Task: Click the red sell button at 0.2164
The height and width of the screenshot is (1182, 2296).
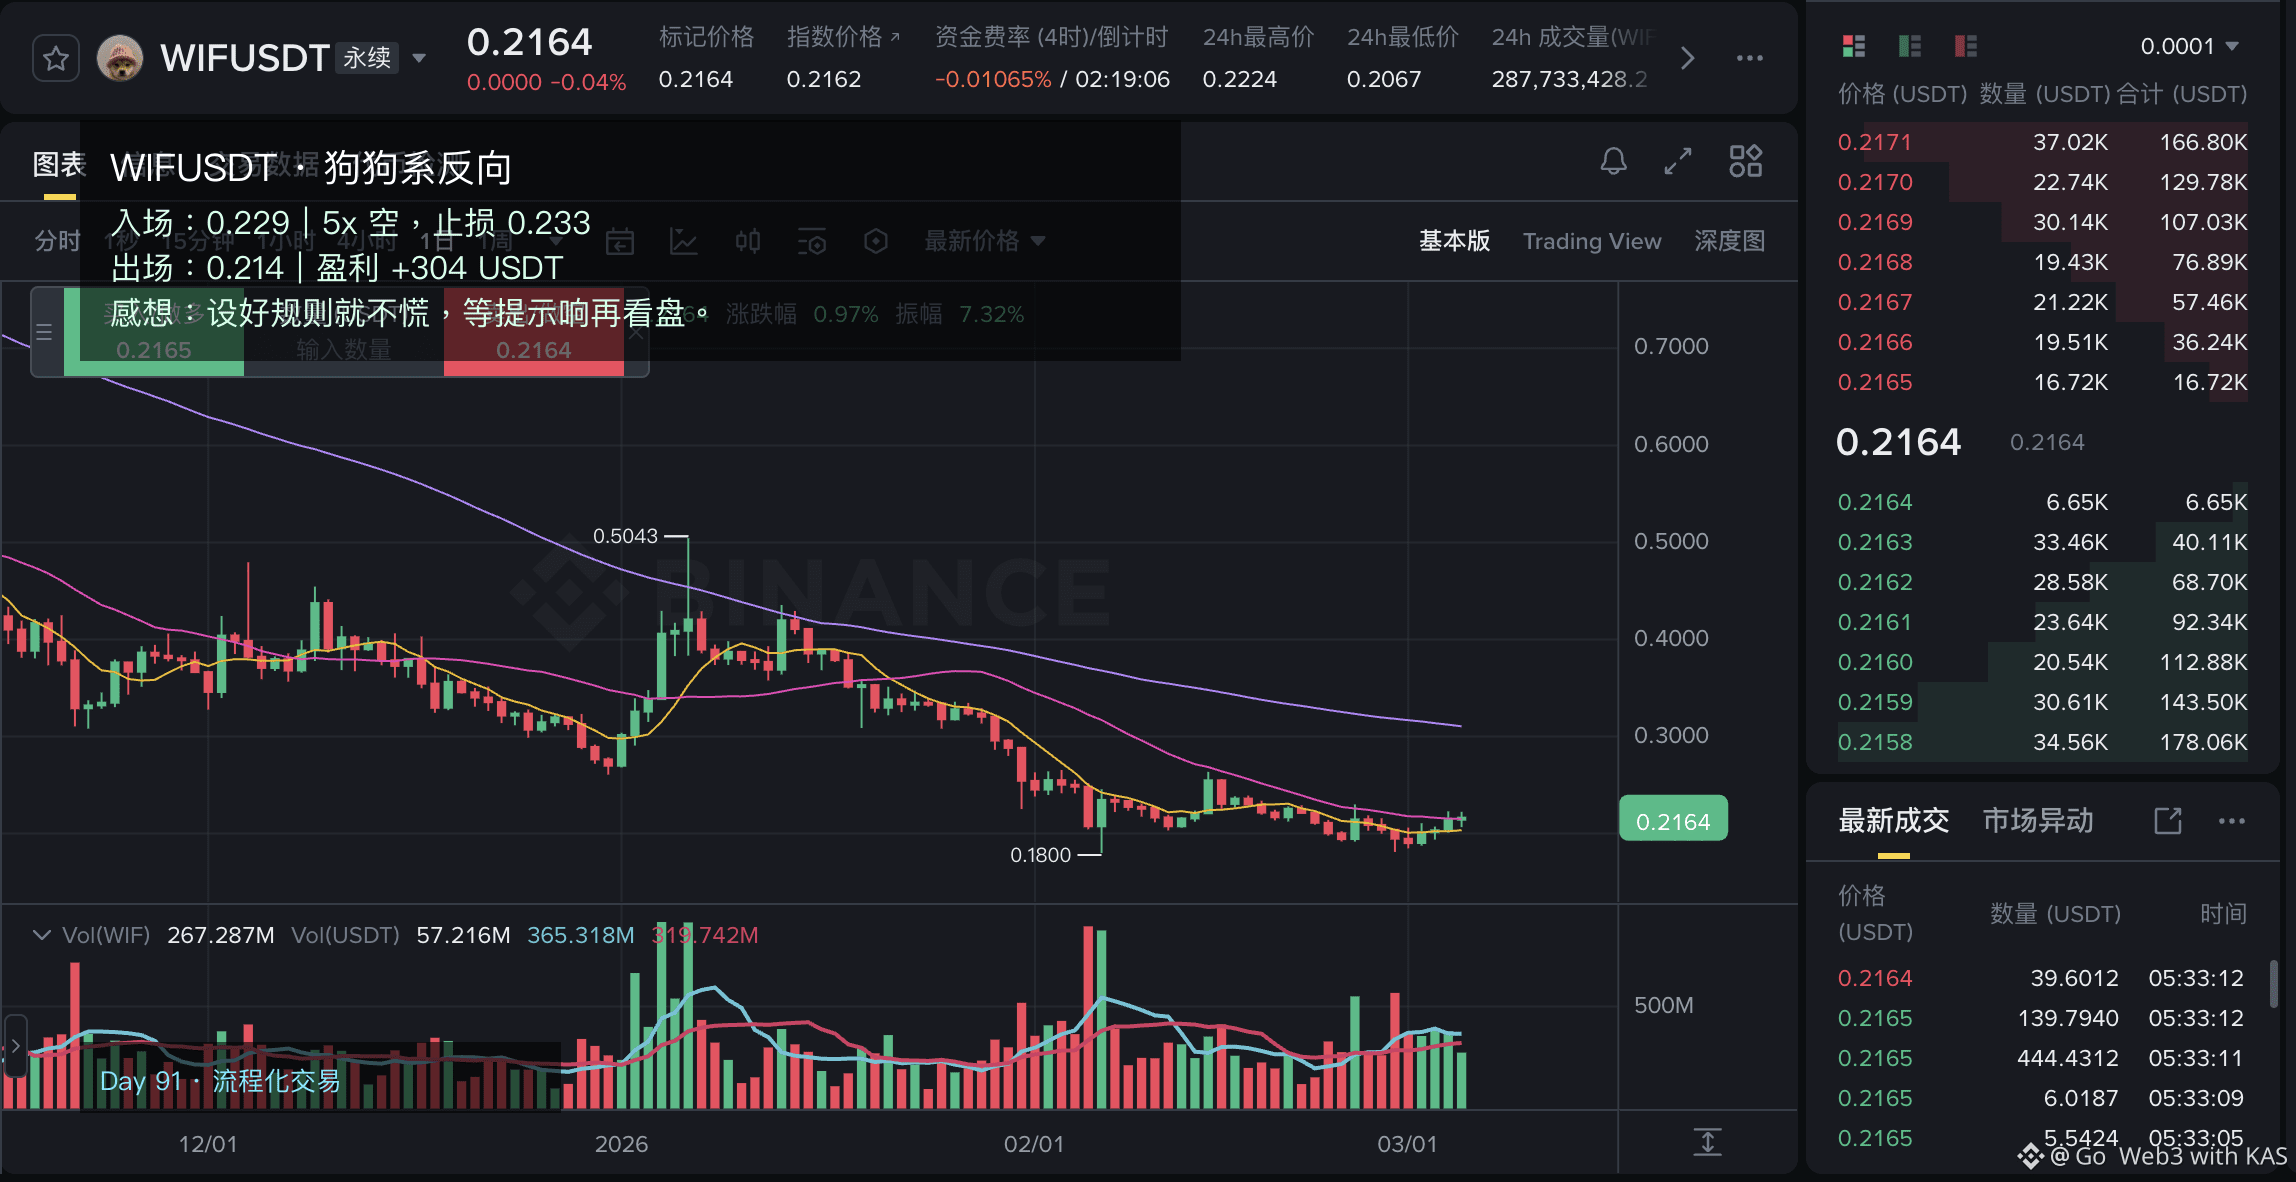Action: (534, 333)
